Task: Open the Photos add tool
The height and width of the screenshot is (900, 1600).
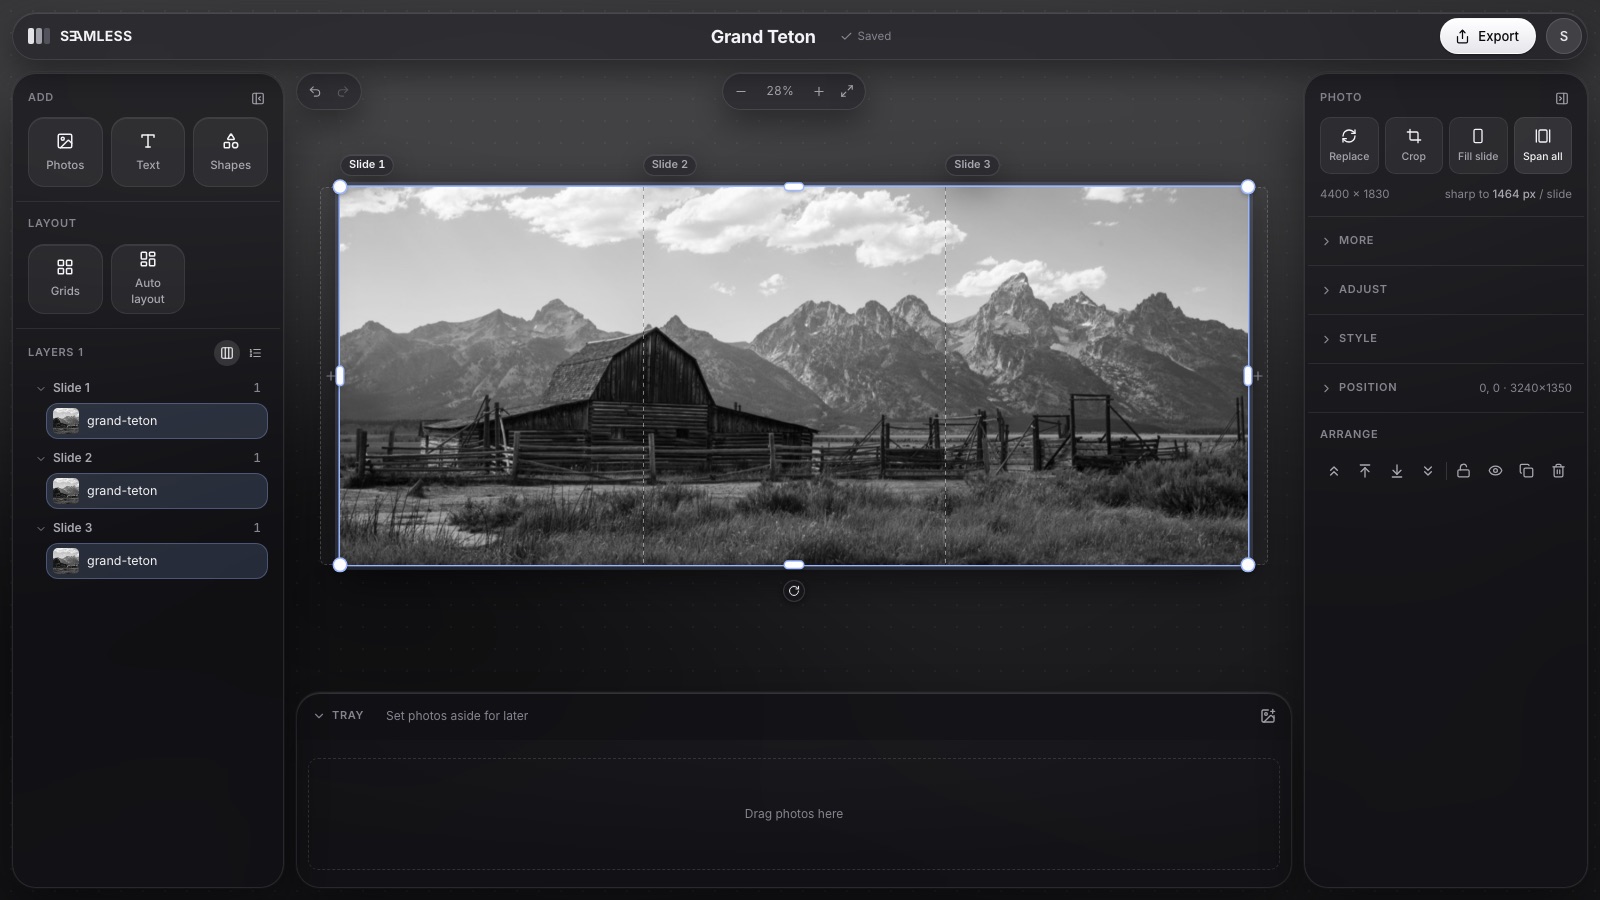Action: pyautogui.click(x=65, y=152)
